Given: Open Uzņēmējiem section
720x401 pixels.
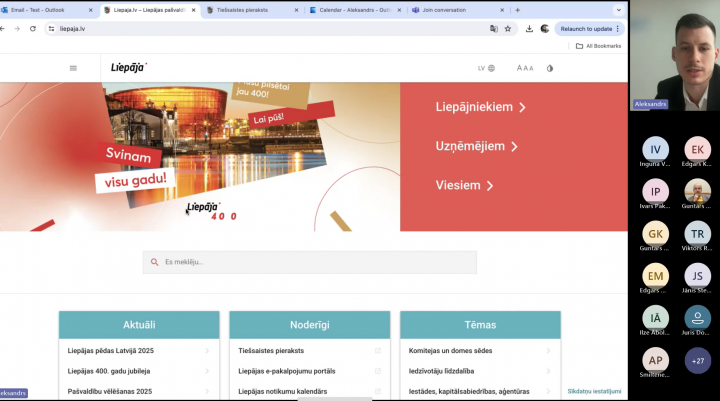Looking at the screenshot, I should [477, 146].
